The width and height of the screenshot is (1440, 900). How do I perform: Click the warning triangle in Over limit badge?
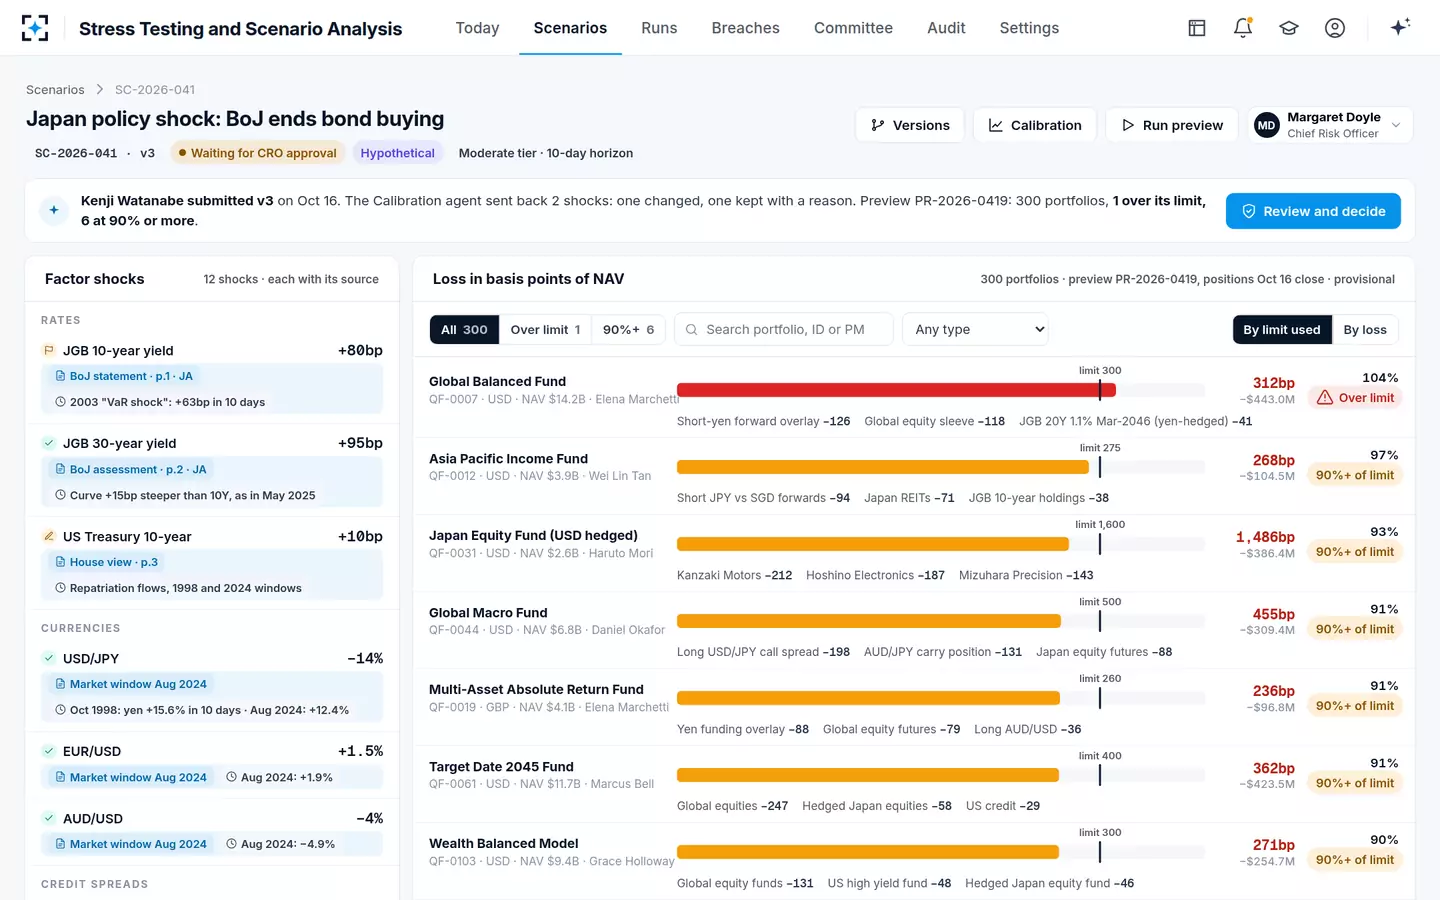[1325, 398]
